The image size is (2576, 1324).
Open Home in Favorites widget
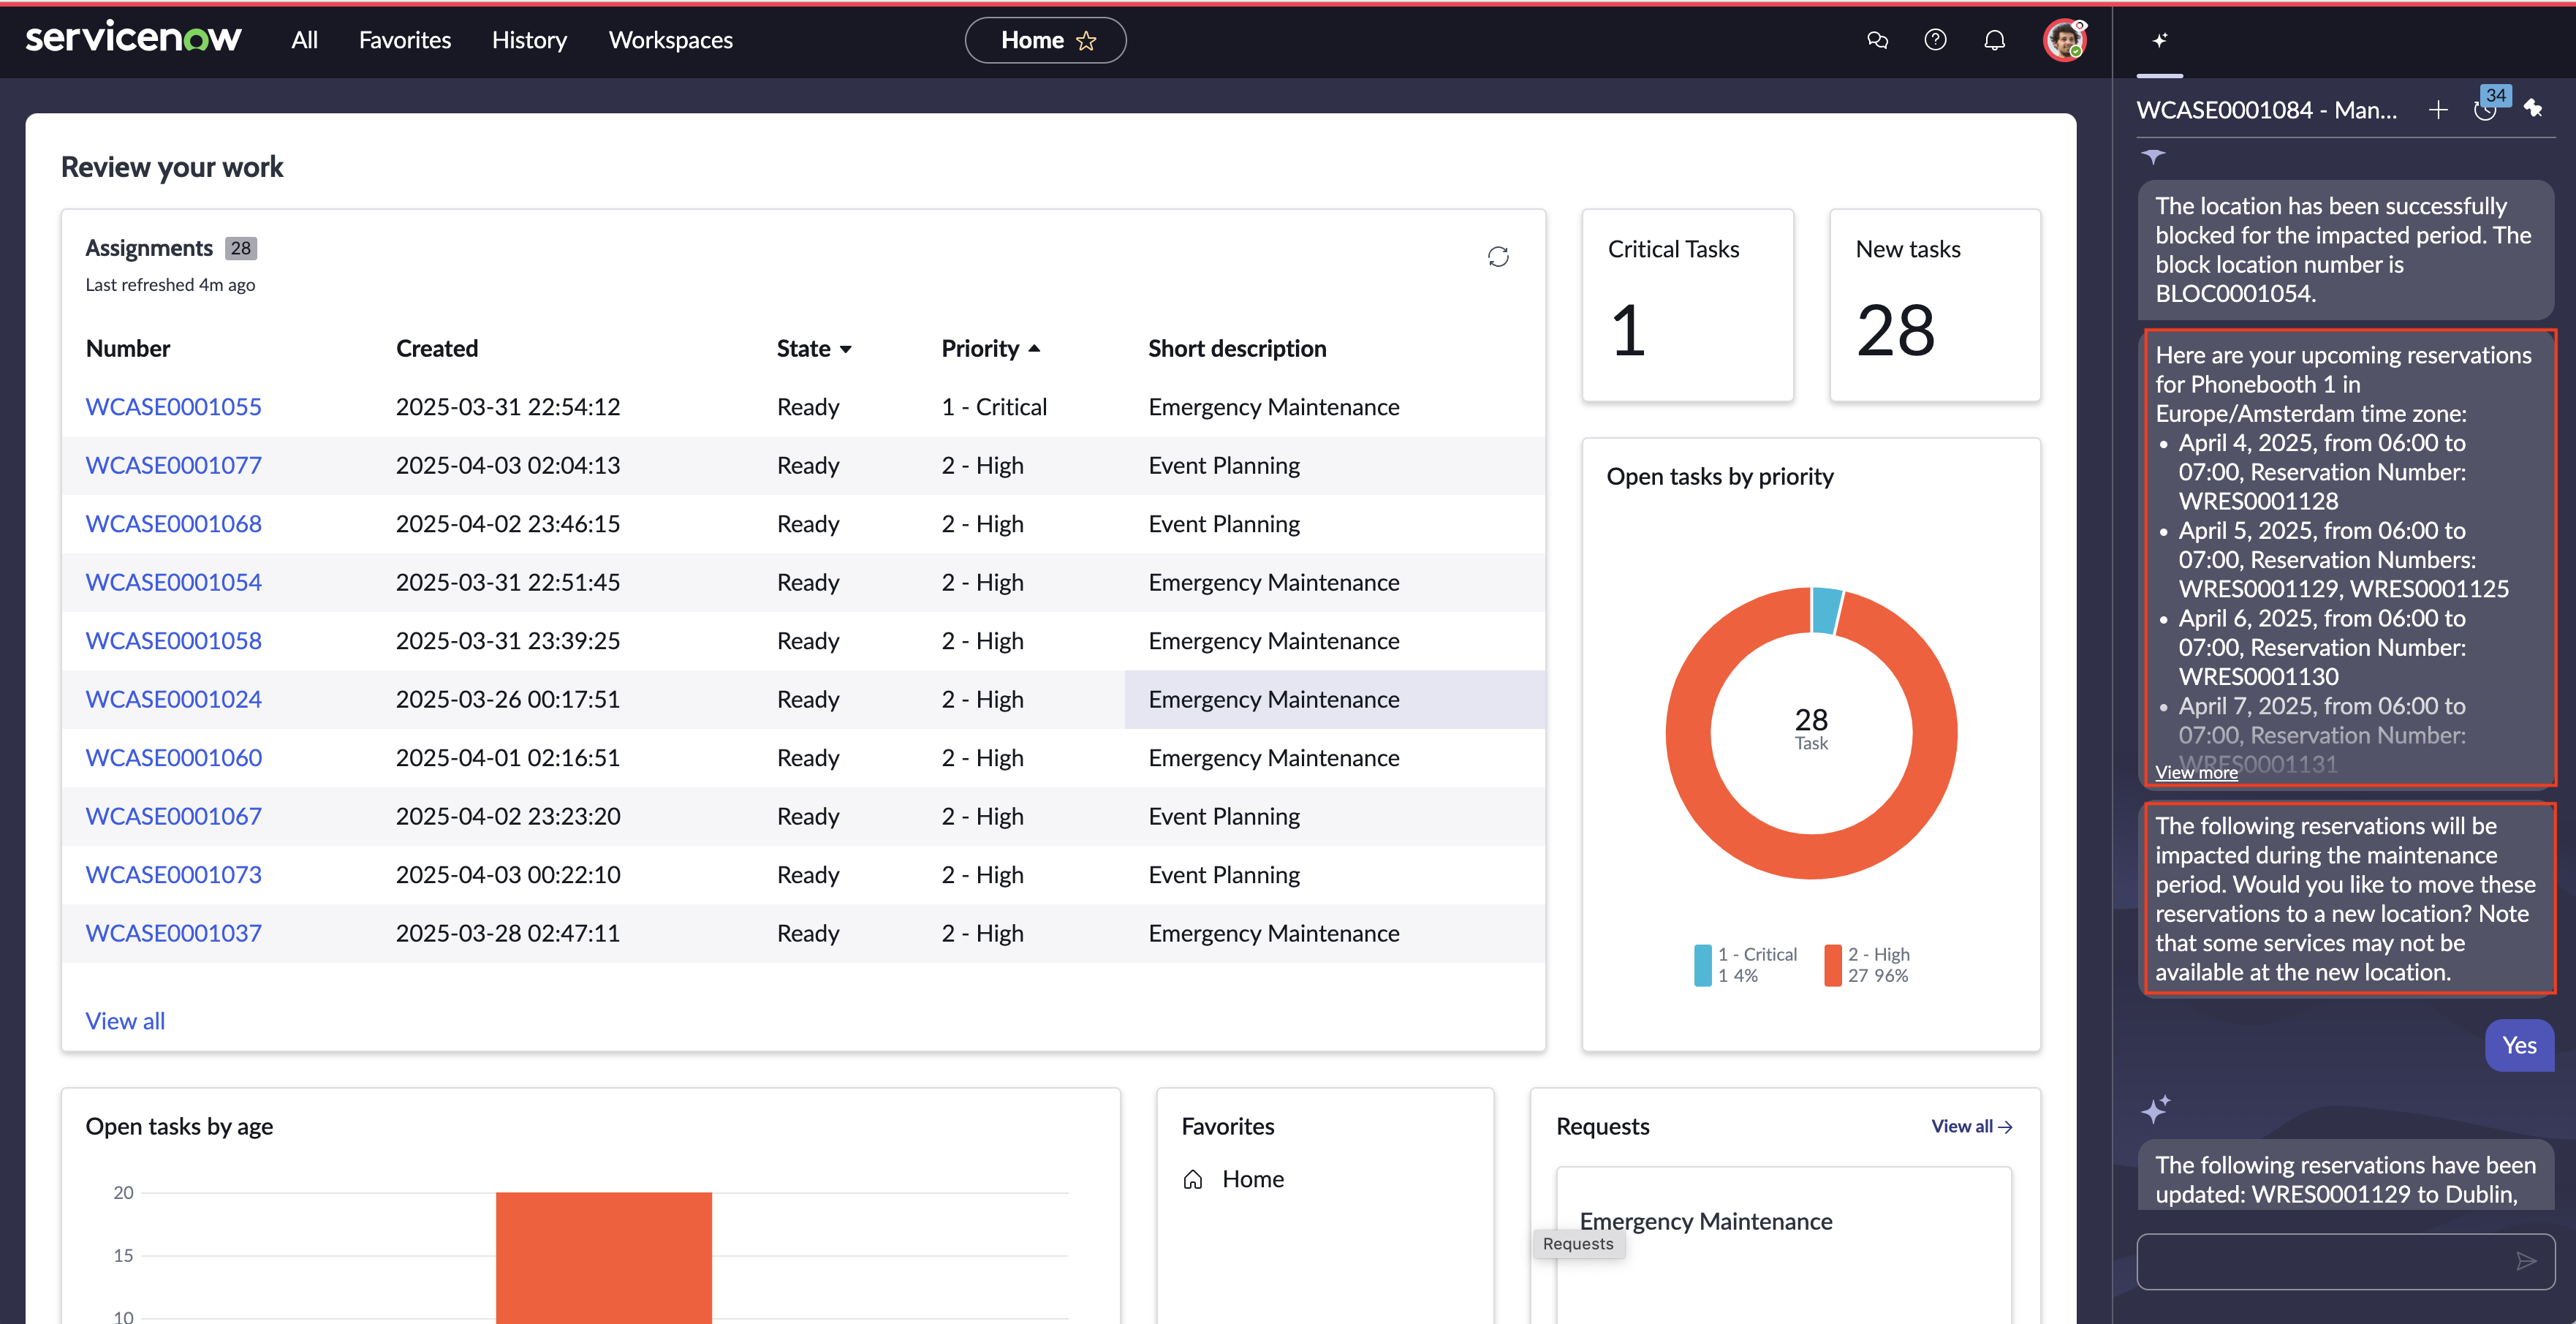(x=1252, y=1179)
